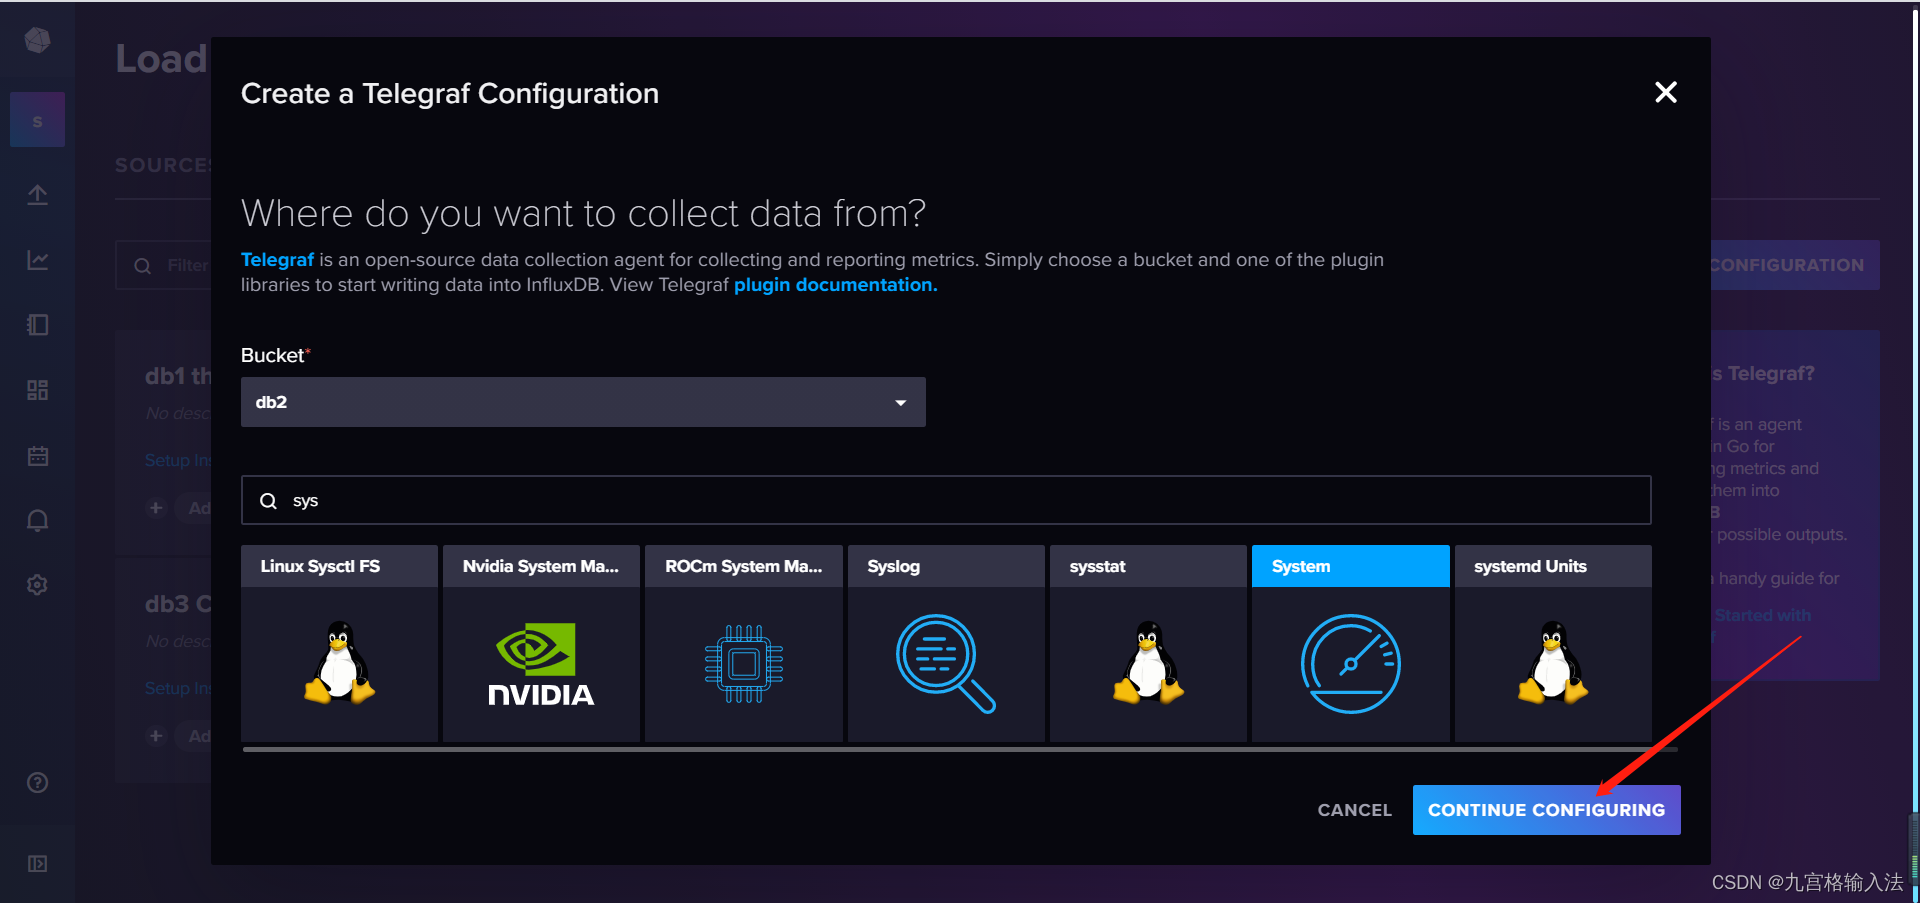Open Settings gear icon in sidebar
This screenshot has width=1920, height=903.
tap(37, 585)
